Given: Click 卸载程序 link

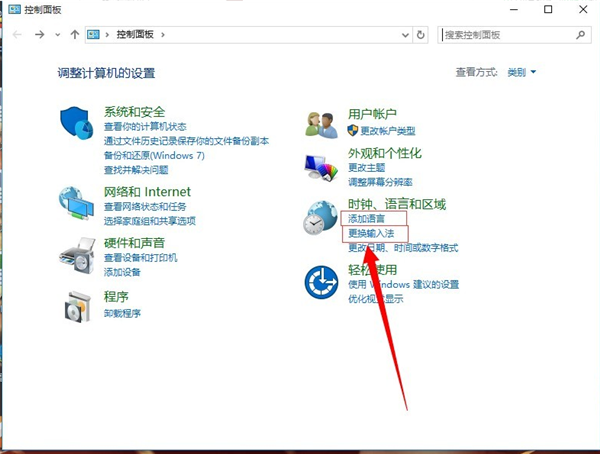Looking at the screenshot, I should [x=122, y=314].
